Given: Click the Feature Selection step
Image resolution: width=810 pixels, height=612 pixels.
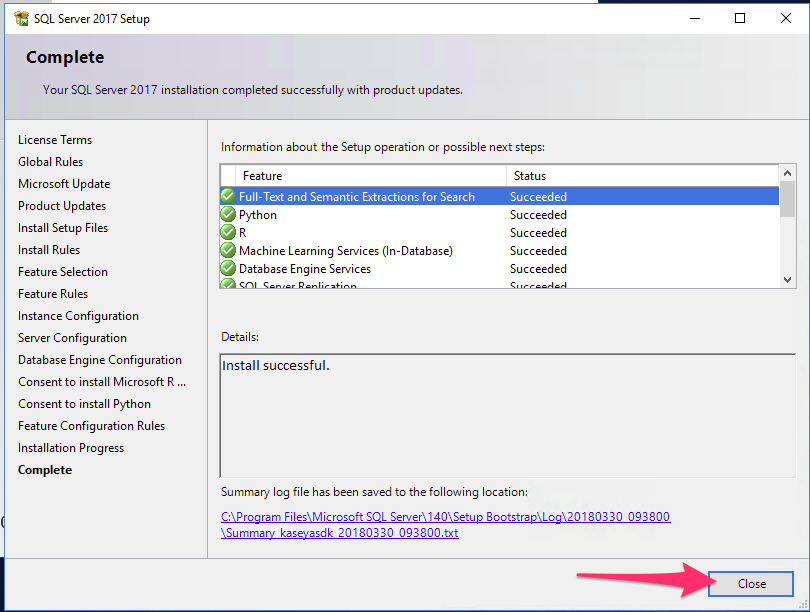Looking at the screenshot, I should (63, 272).
